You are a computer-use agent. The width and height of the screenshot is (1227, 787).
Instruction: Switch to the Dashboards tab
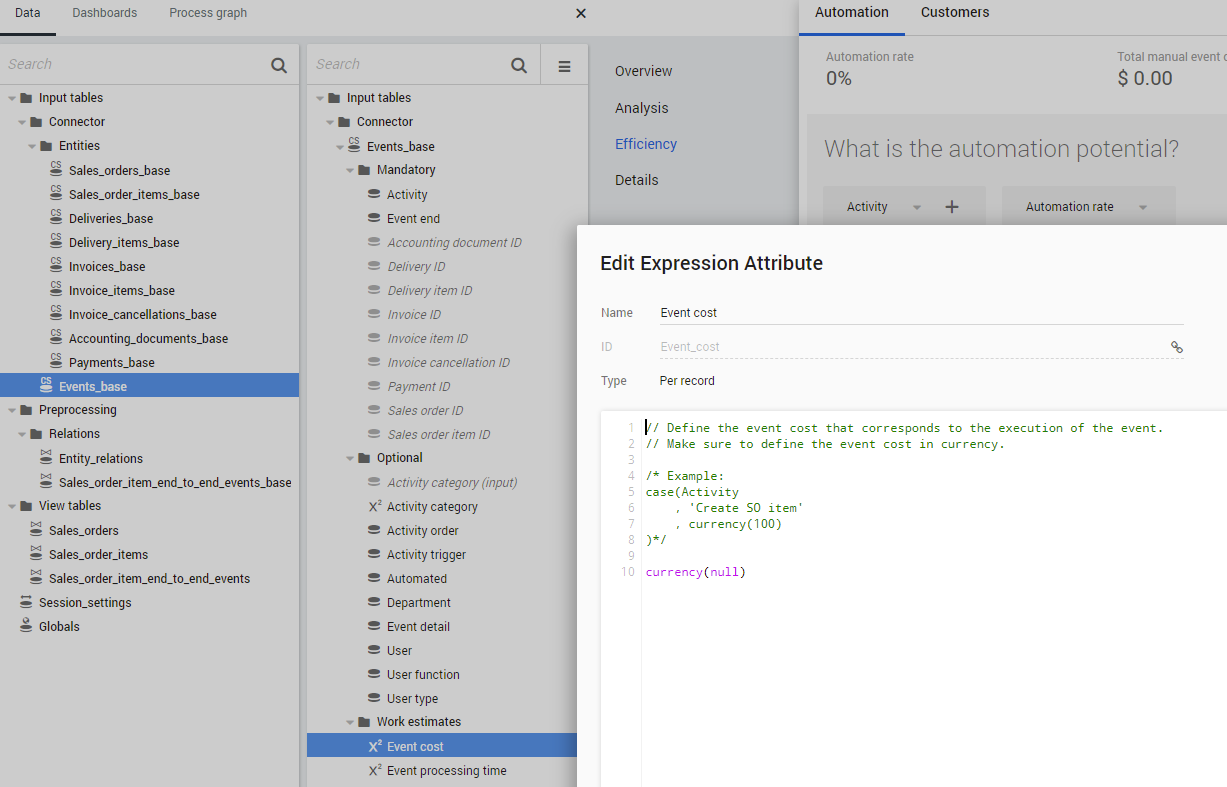click(x=105, y=13)
